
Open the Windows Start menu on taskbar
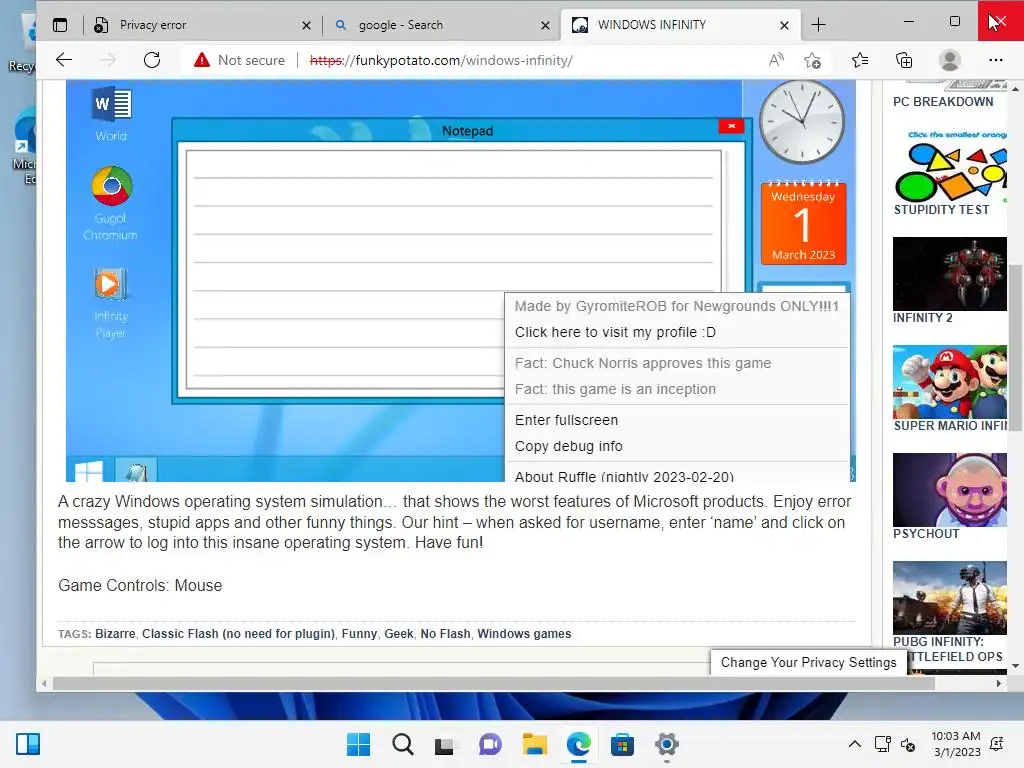coord(358,744)
